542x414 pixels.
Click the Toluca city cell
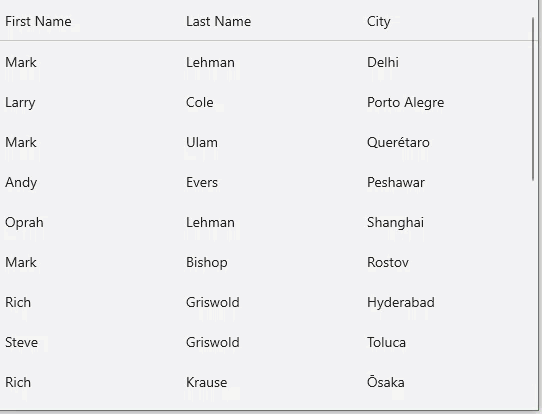tap(386, 342)
